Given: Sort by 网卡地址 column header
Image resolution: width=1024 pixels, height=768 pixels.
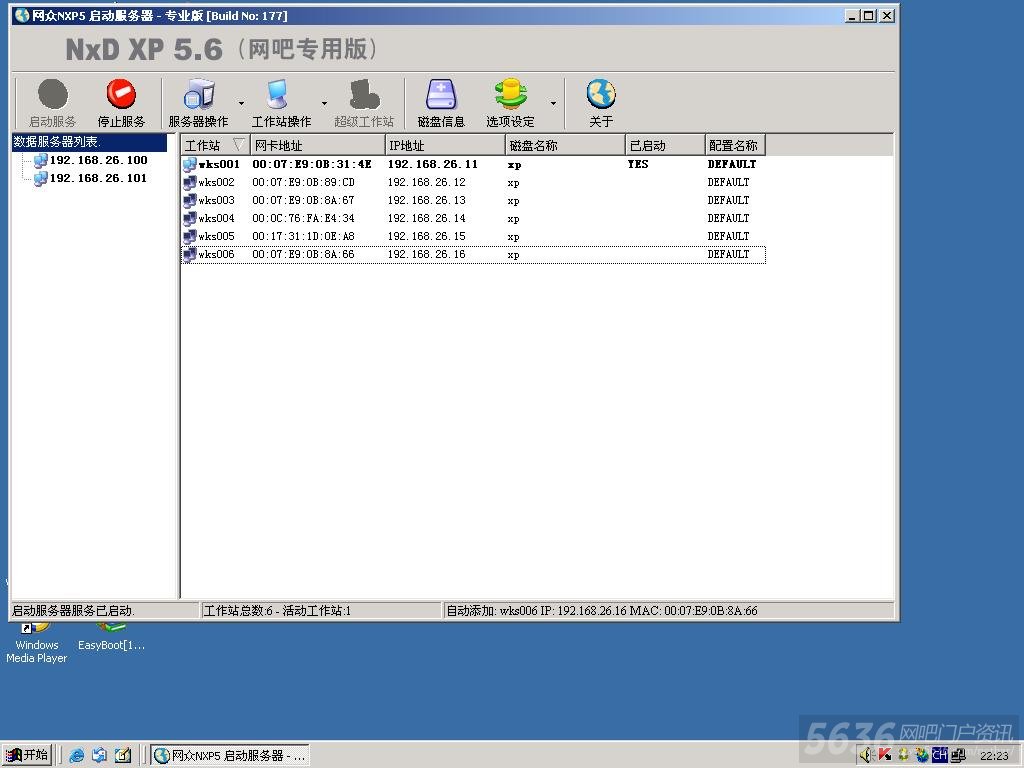Looking at the screenshot, I should pos(317,145).
